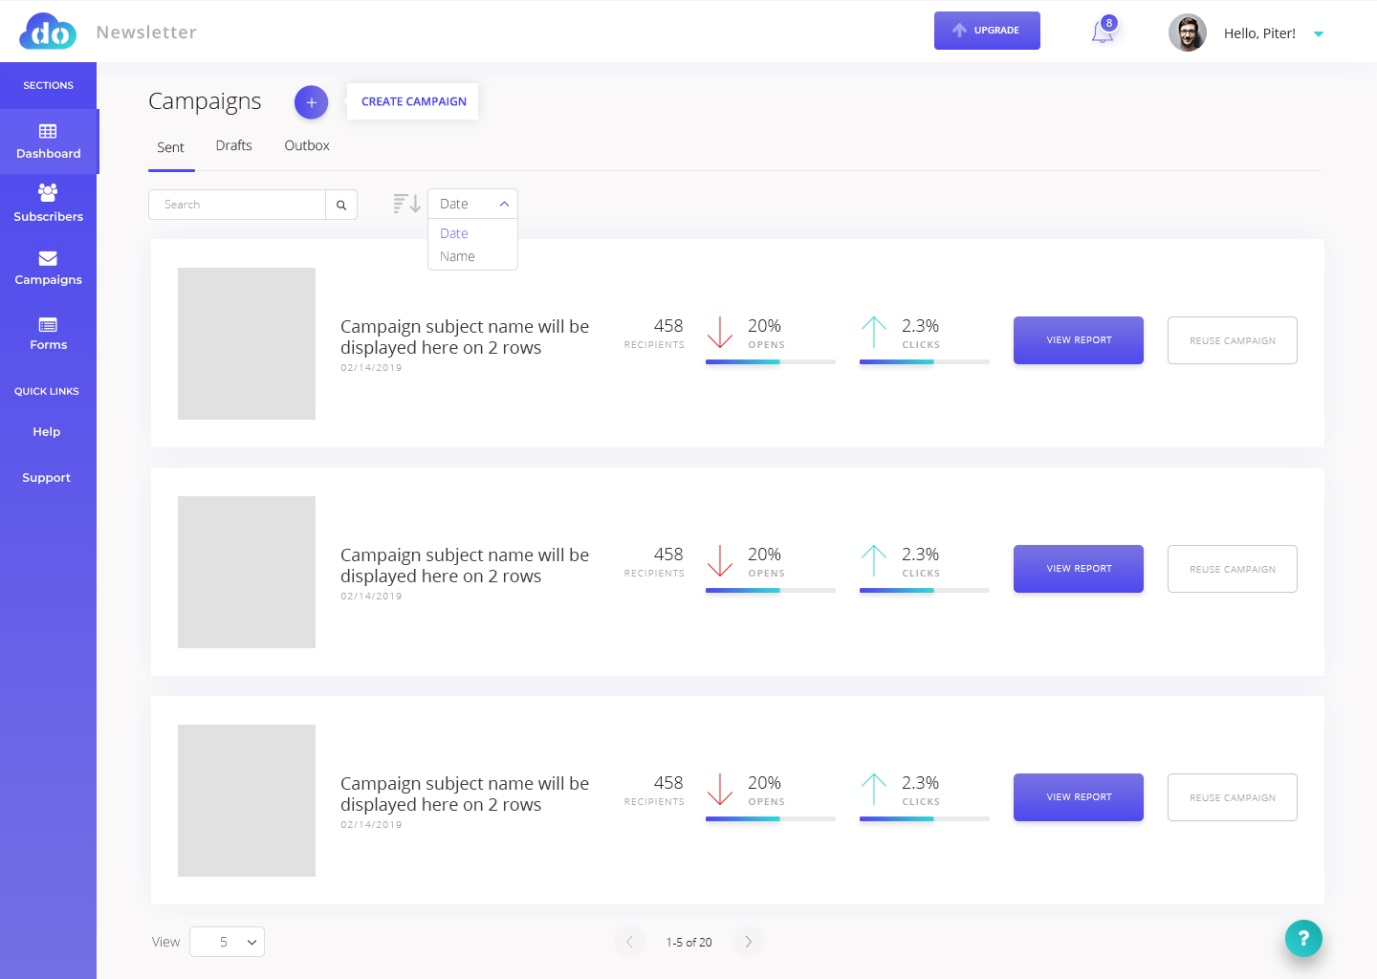Go to next page arrow
The width and height of the screenshot is (1377, 979).
pyautogui.click(x=748, y=942)
